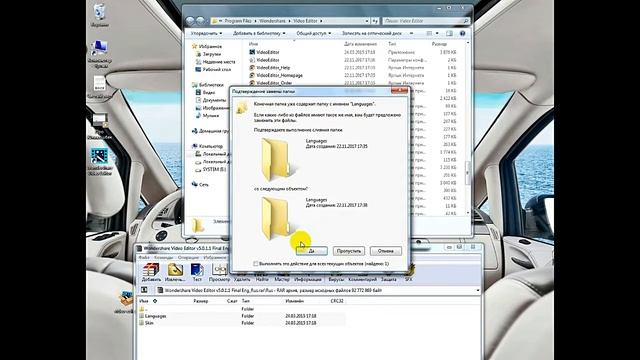Image resolution: width=640 pixels, height=360 pixels.
Task: Open Explorer help question mark icon
Action: point(462,33)
